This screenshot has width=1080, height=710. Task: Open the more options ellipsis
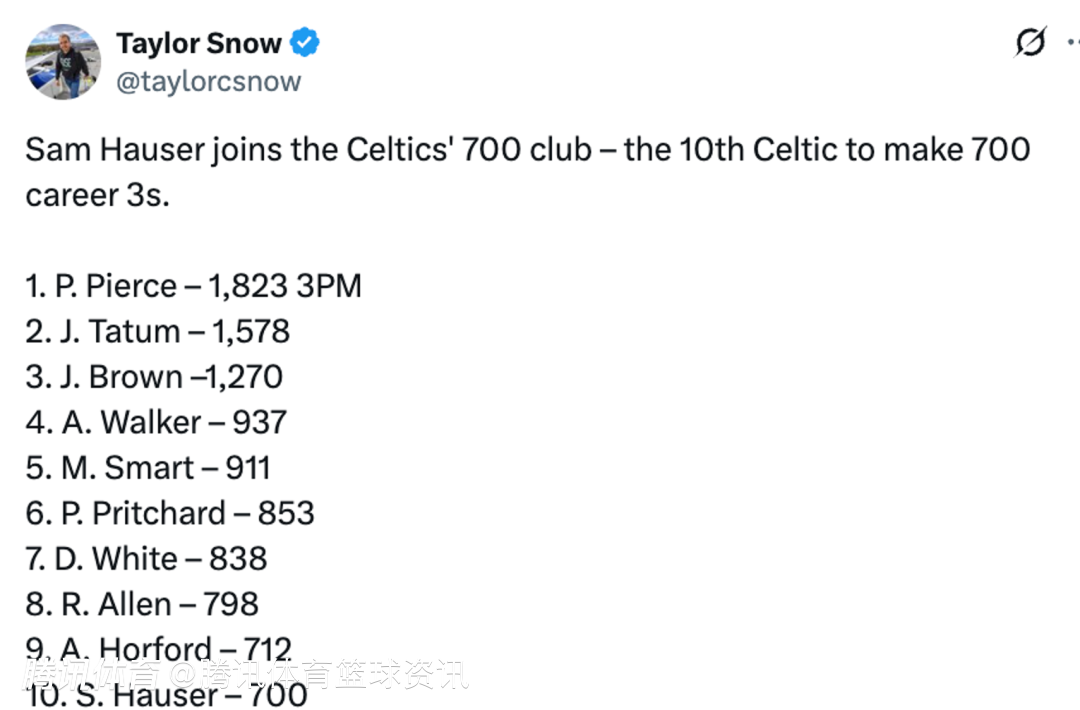tap(1072, 43)
